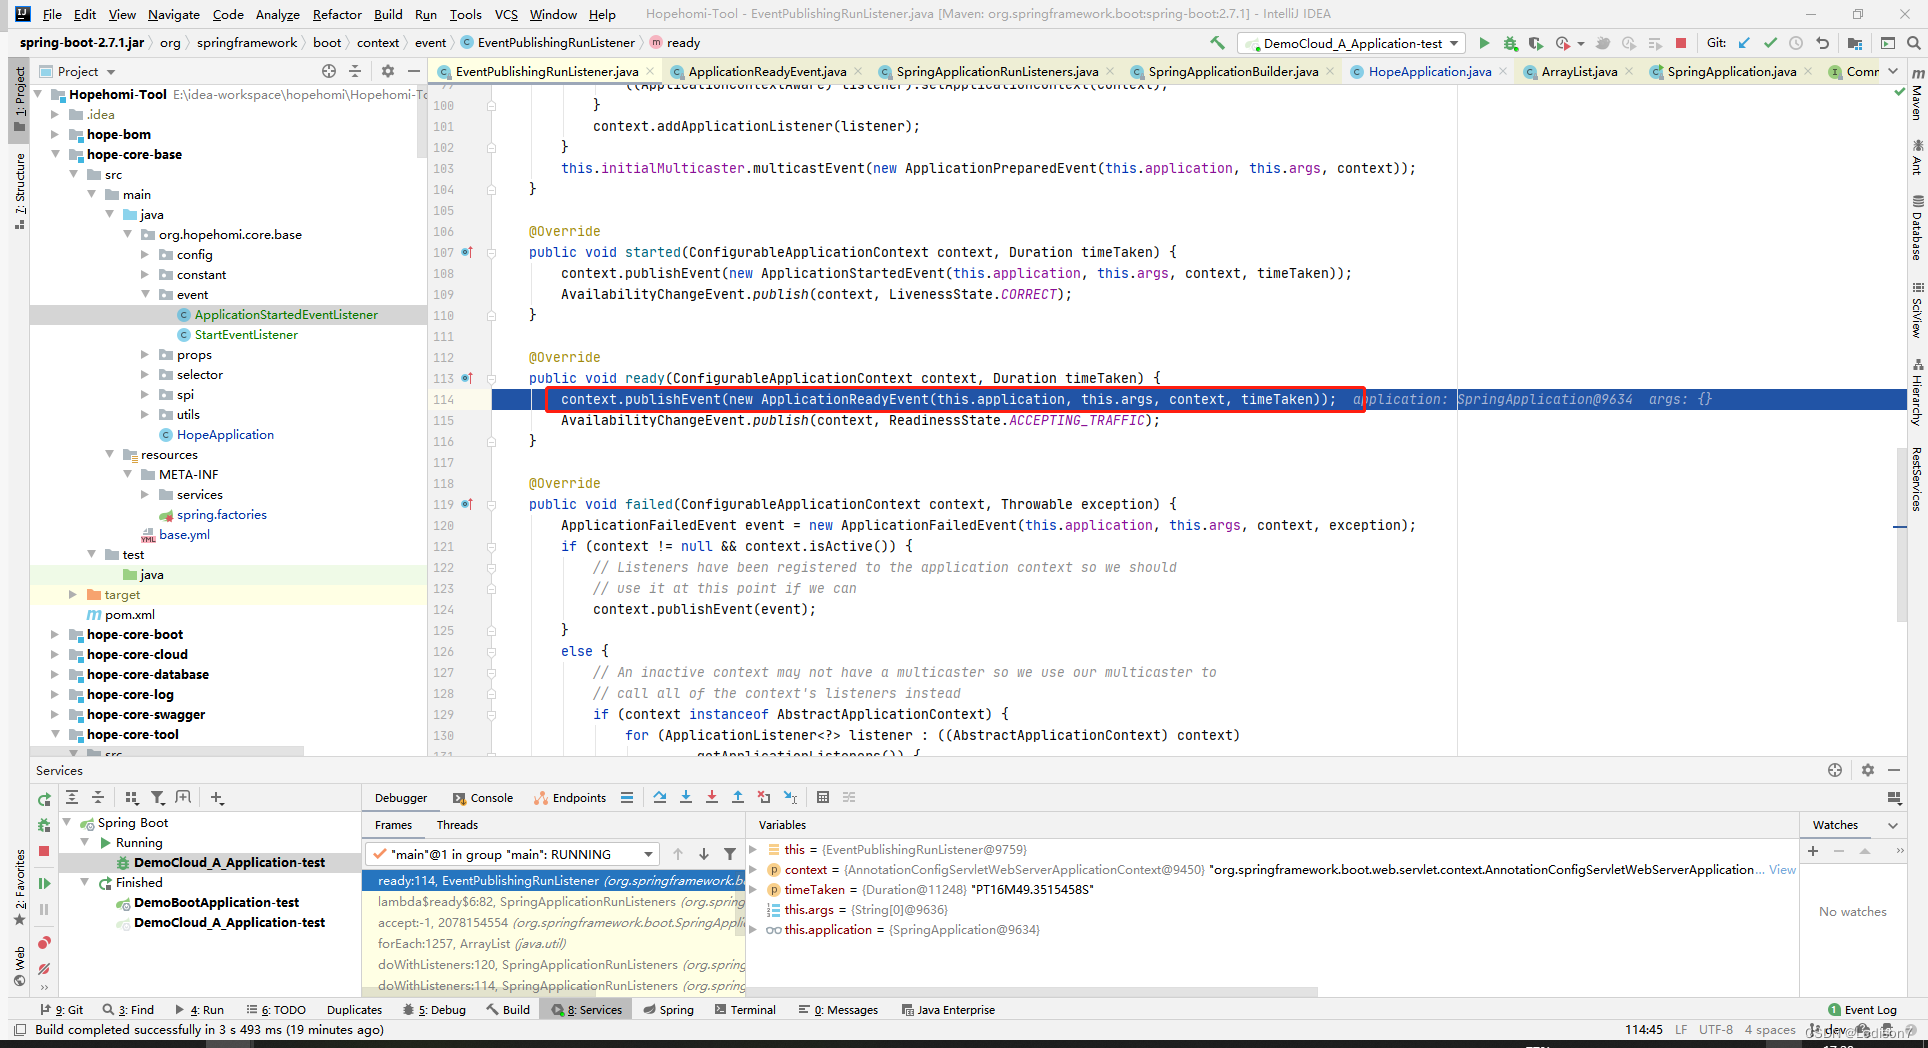The width and height of the screenshot is (1928, 1048).
Task: Open the 9: Git tool window button
Action: pos(62,1009)
